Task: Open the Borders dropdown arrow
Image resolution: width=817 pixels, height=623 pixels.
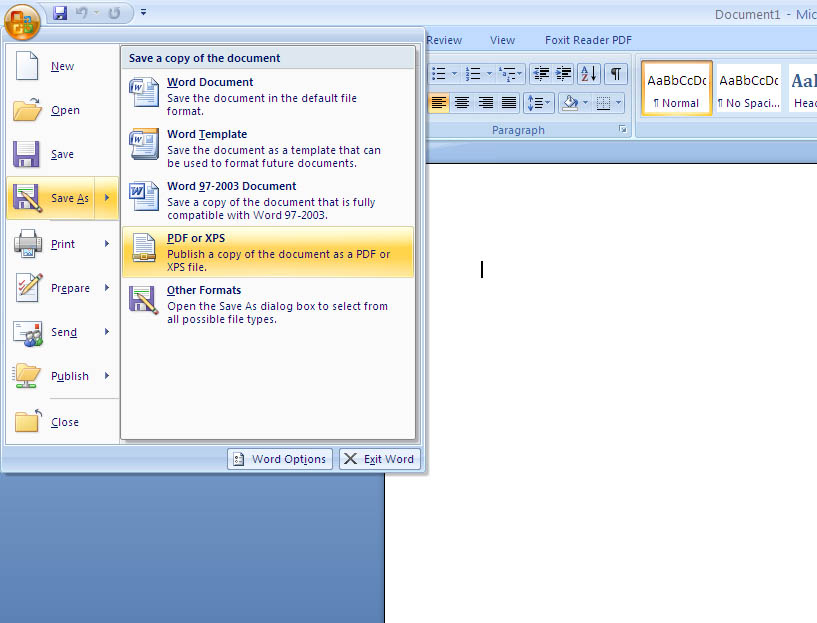Action: [x=618, y=103]
